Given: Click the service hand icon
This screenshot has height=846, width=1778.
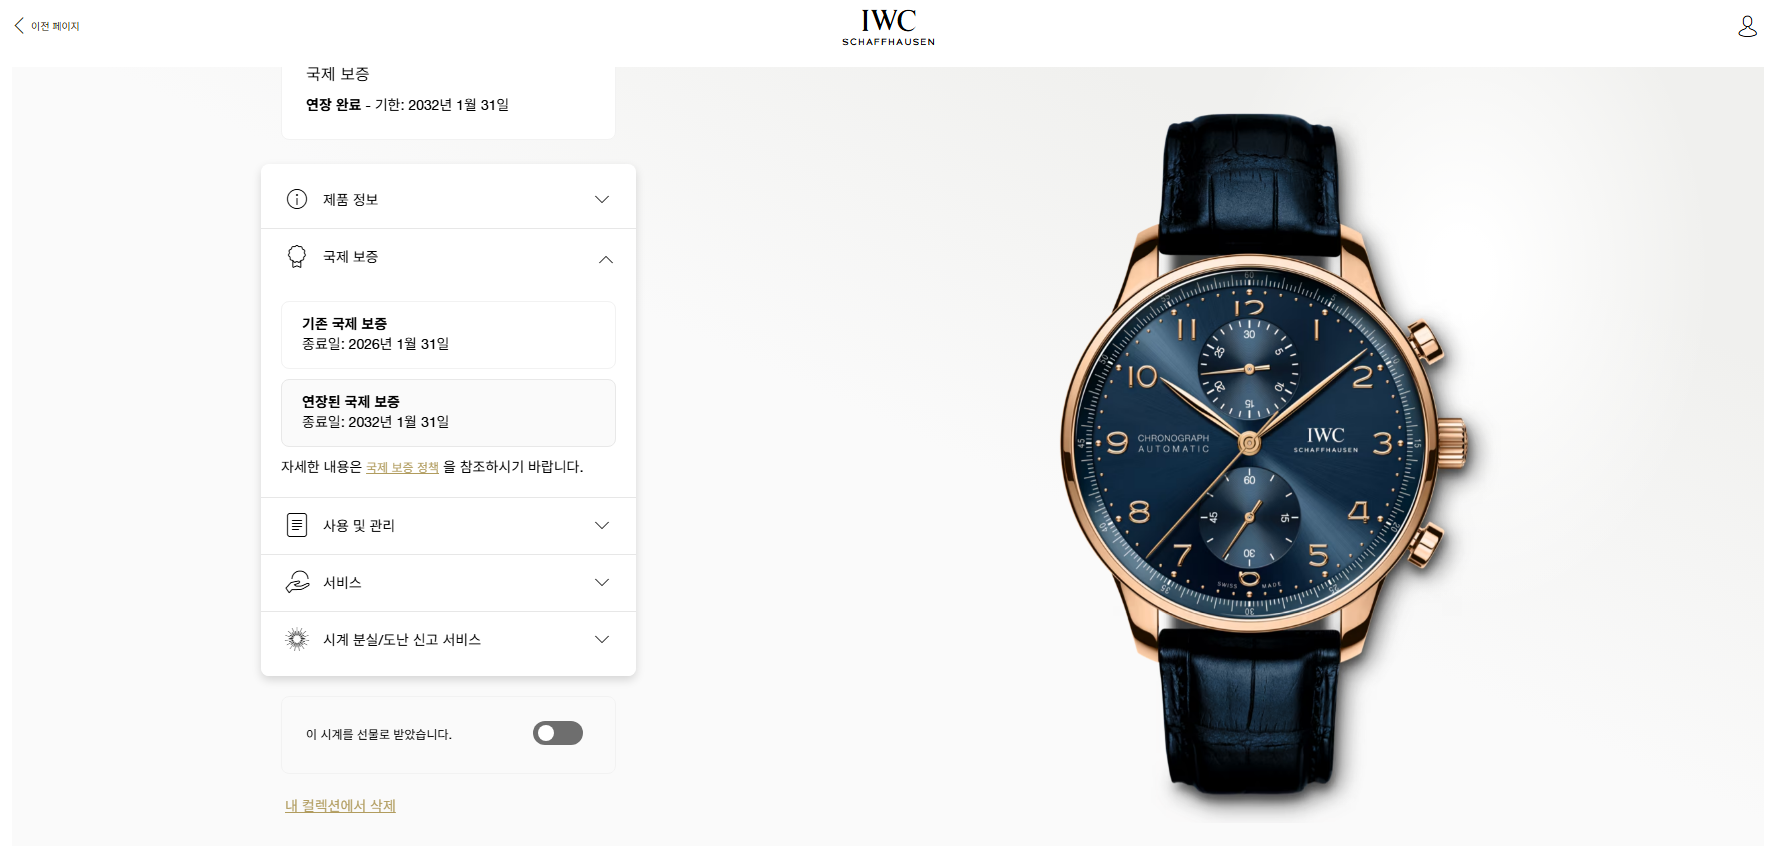Looking at the screenshot, I should pos(297,582).
